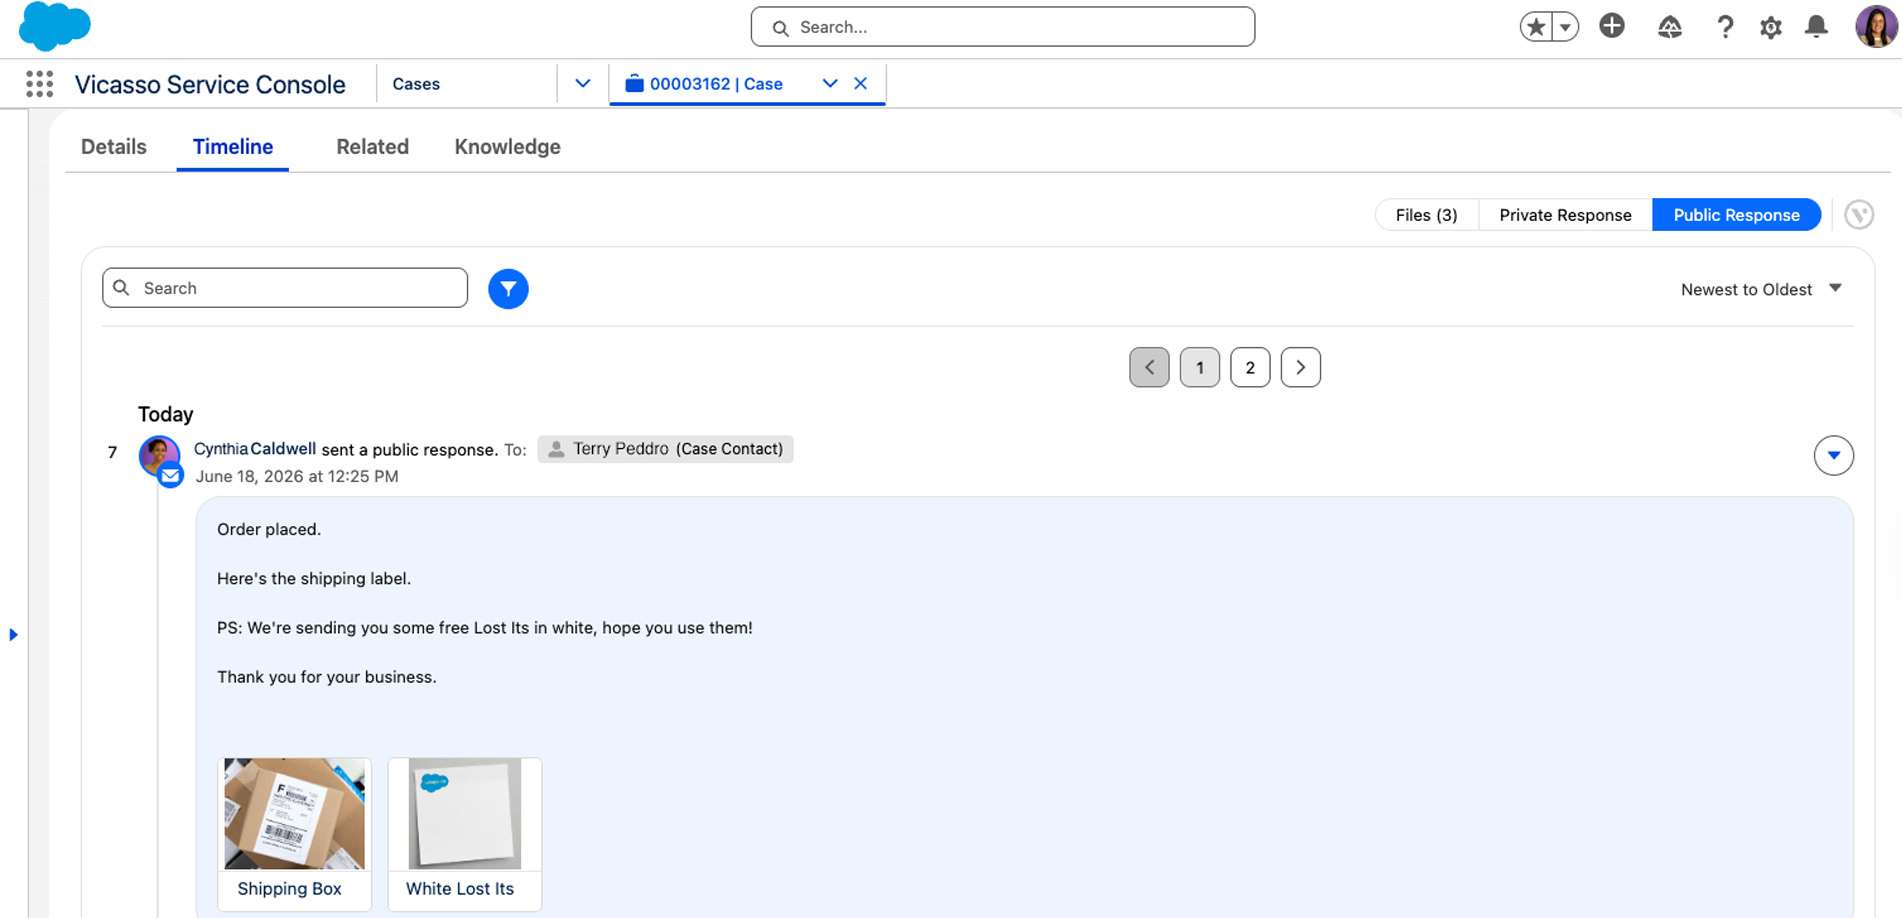
Task: Close the 00003162 Case tab
Action: pos(861,84)
